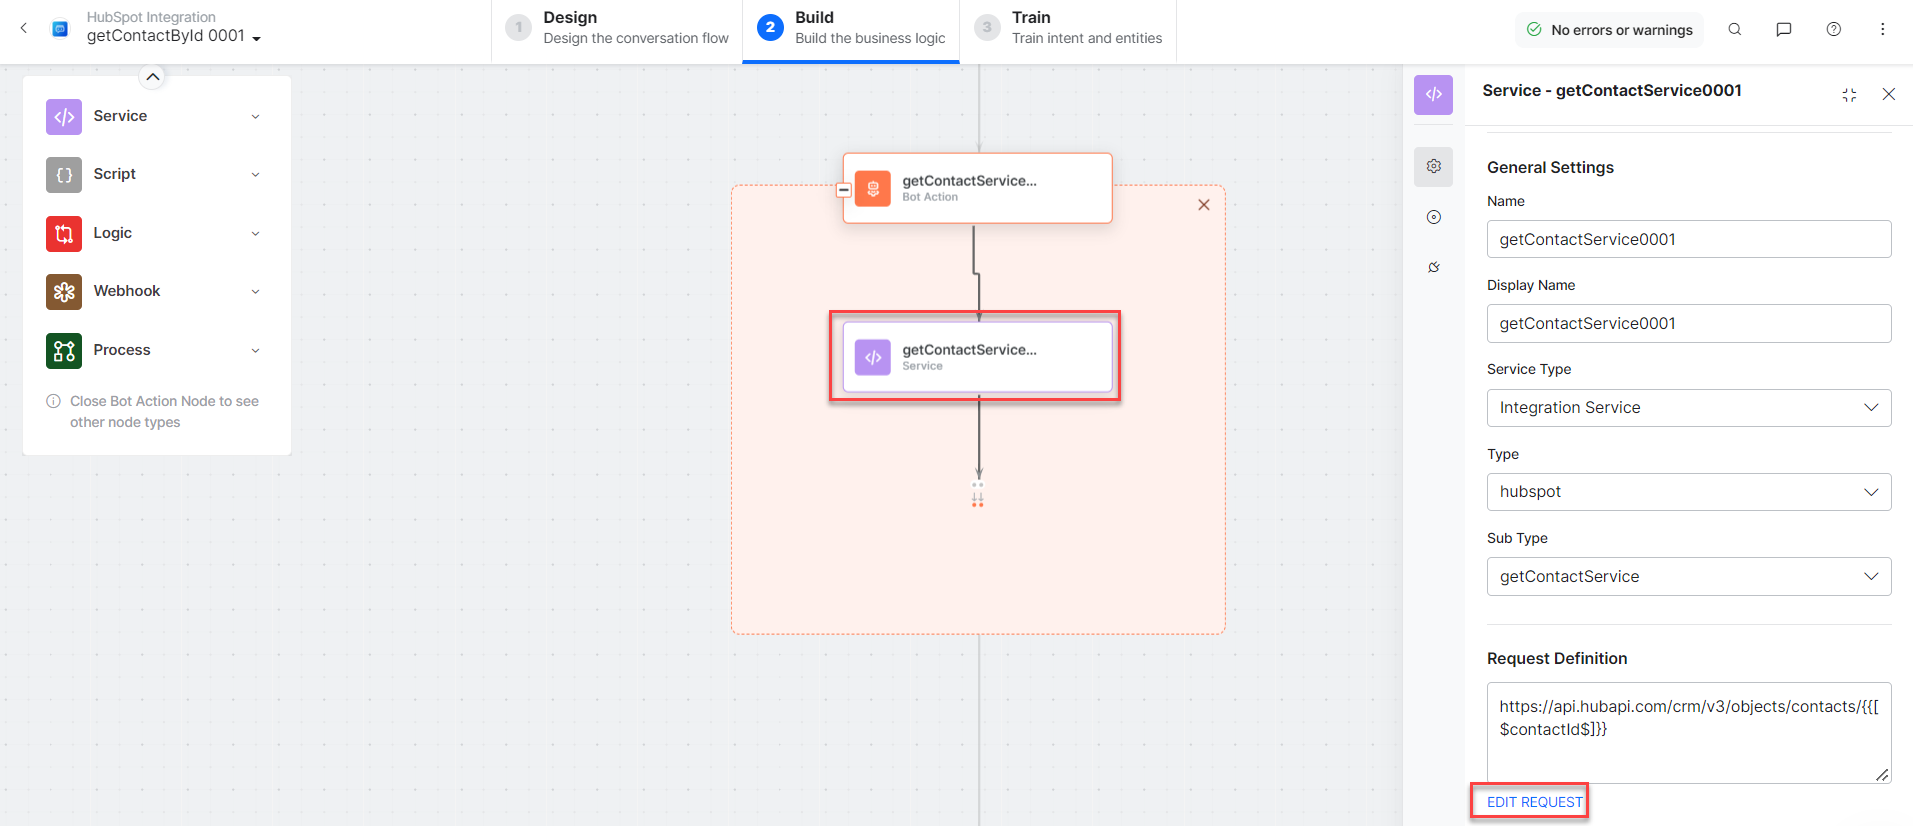Click the EDIT REQUEST link
This screenshot has height=826, width=1913.
click(1534, 802)
